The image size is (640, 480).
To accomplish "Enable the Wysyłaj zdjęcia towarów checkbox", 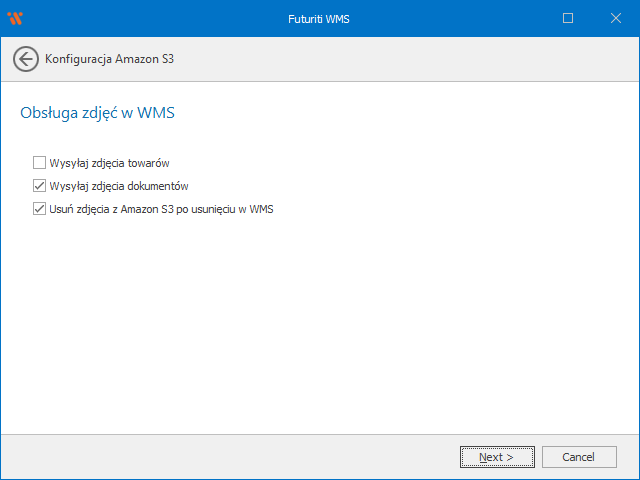I will pos(39,162).
